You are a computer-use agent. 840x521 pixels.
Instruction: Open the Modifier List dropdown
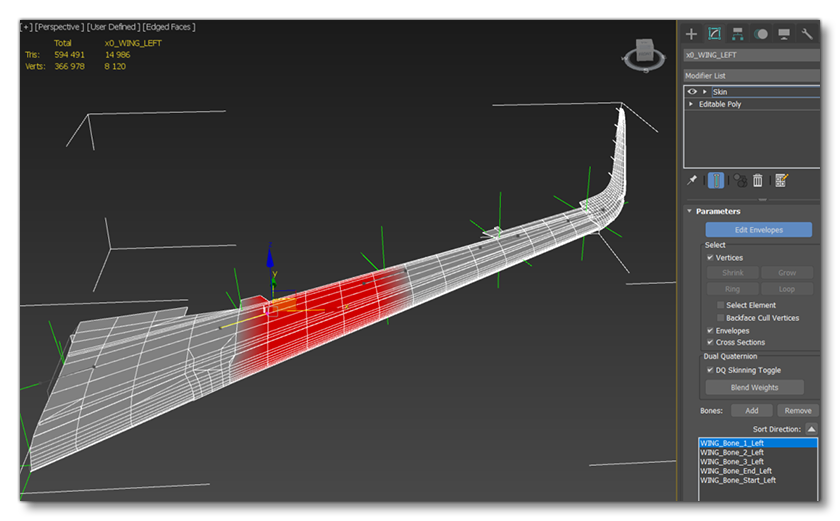click(x=750, y=76)
